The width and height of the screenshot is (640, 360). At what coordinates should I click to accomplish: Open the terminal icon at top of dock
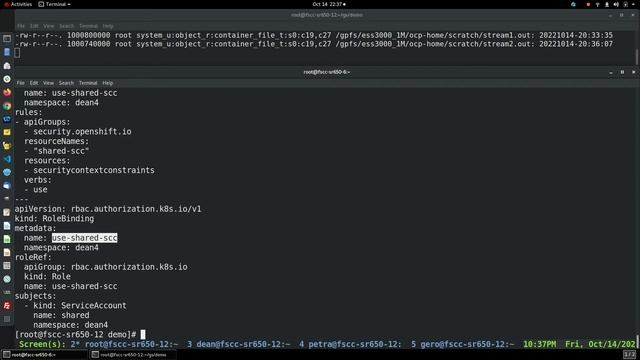click(x=7, y=39)
